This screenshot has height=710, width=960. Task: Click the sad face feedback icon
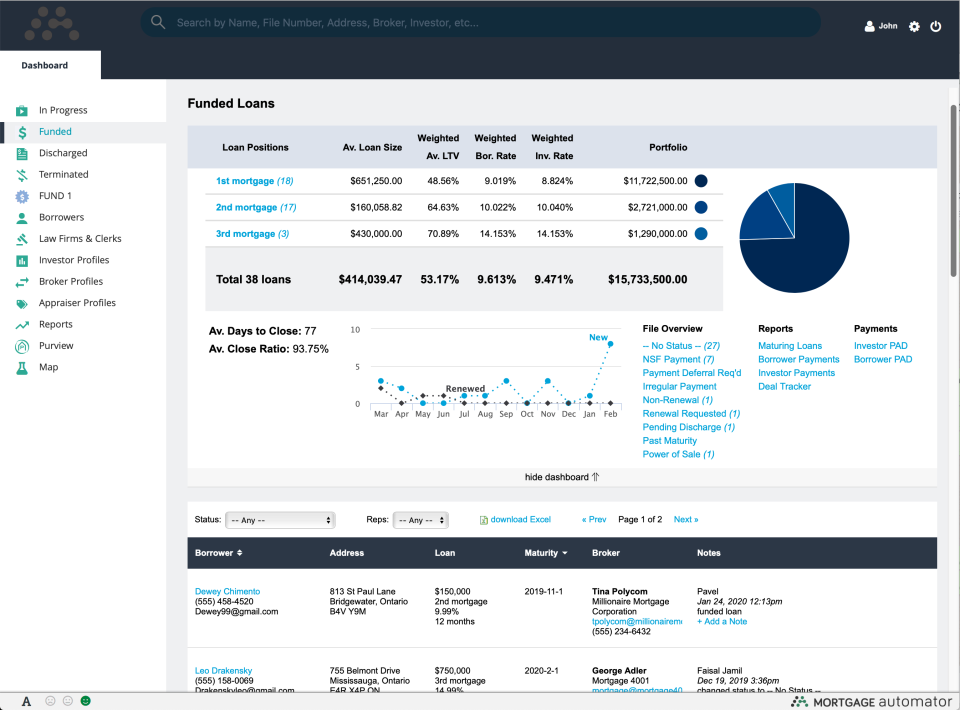tap(49, 702)
